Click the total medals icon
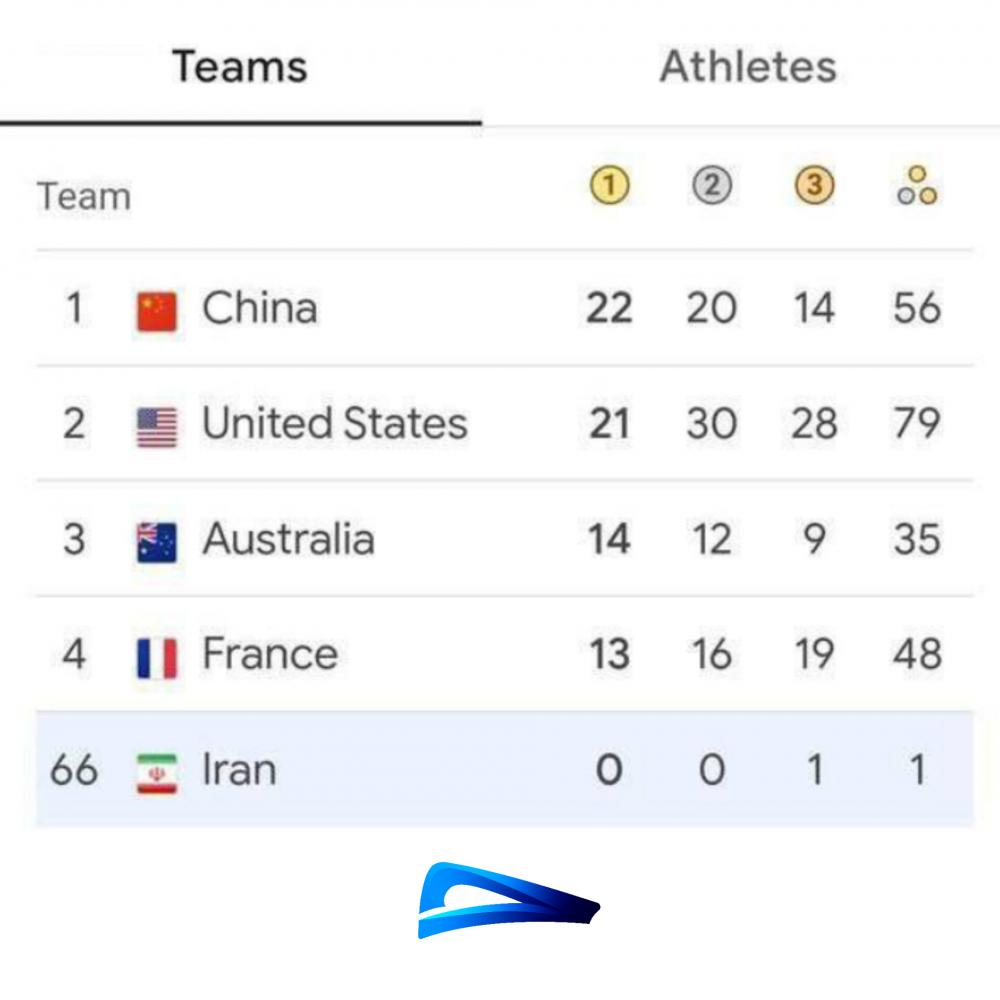Image resolution: width=1000 pixels, height=1000 pixels. (x=917, y=186)
